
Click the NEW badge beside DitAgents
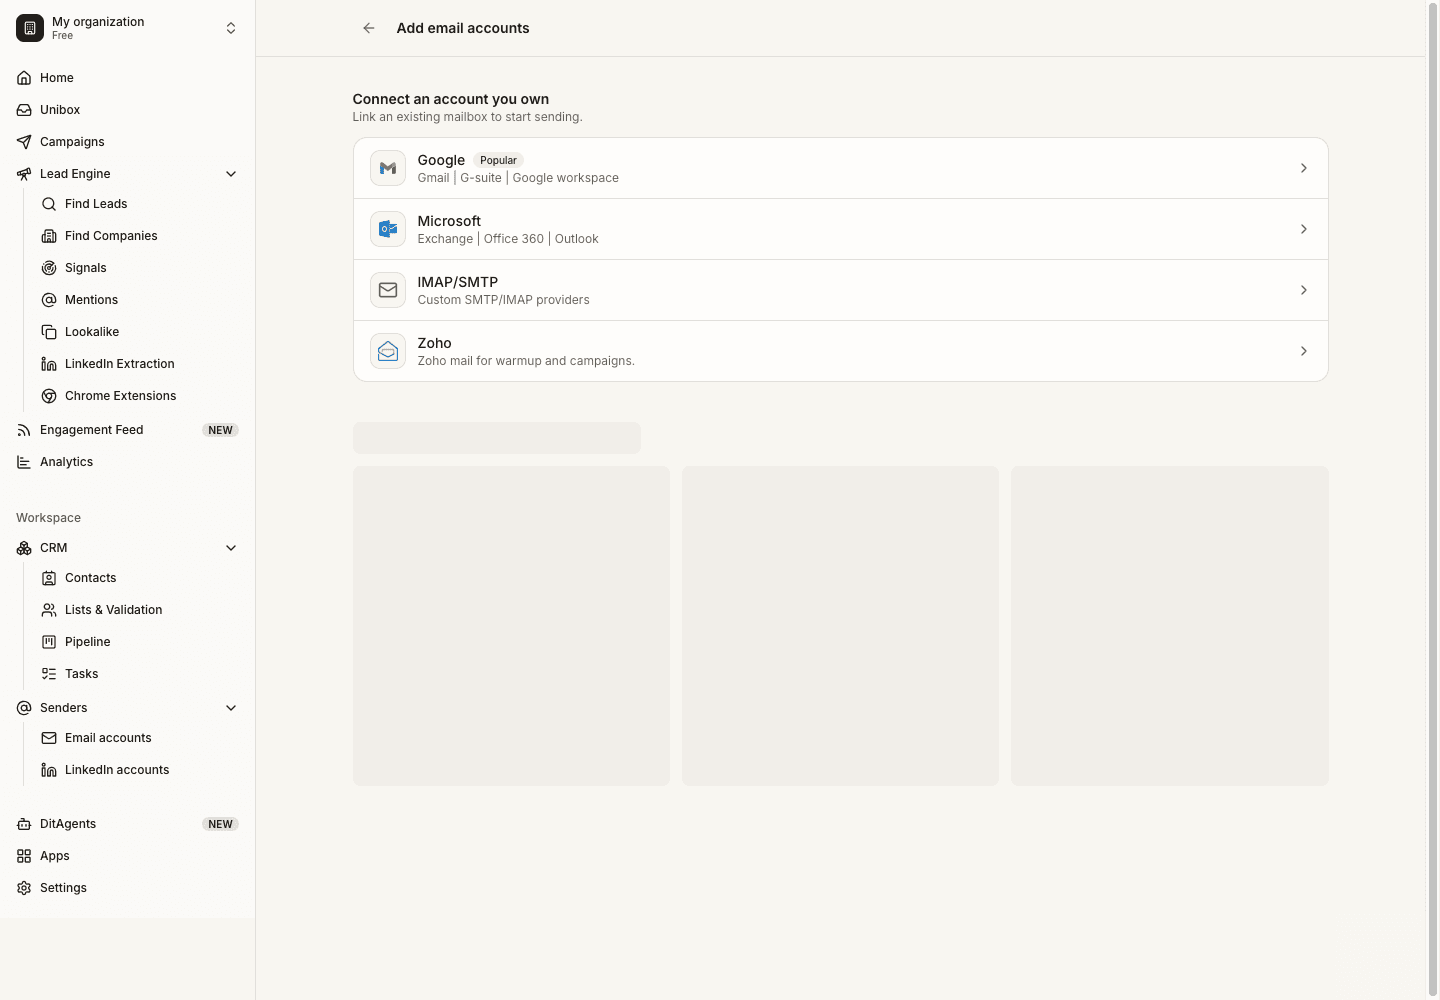click(x=220, y=824)
